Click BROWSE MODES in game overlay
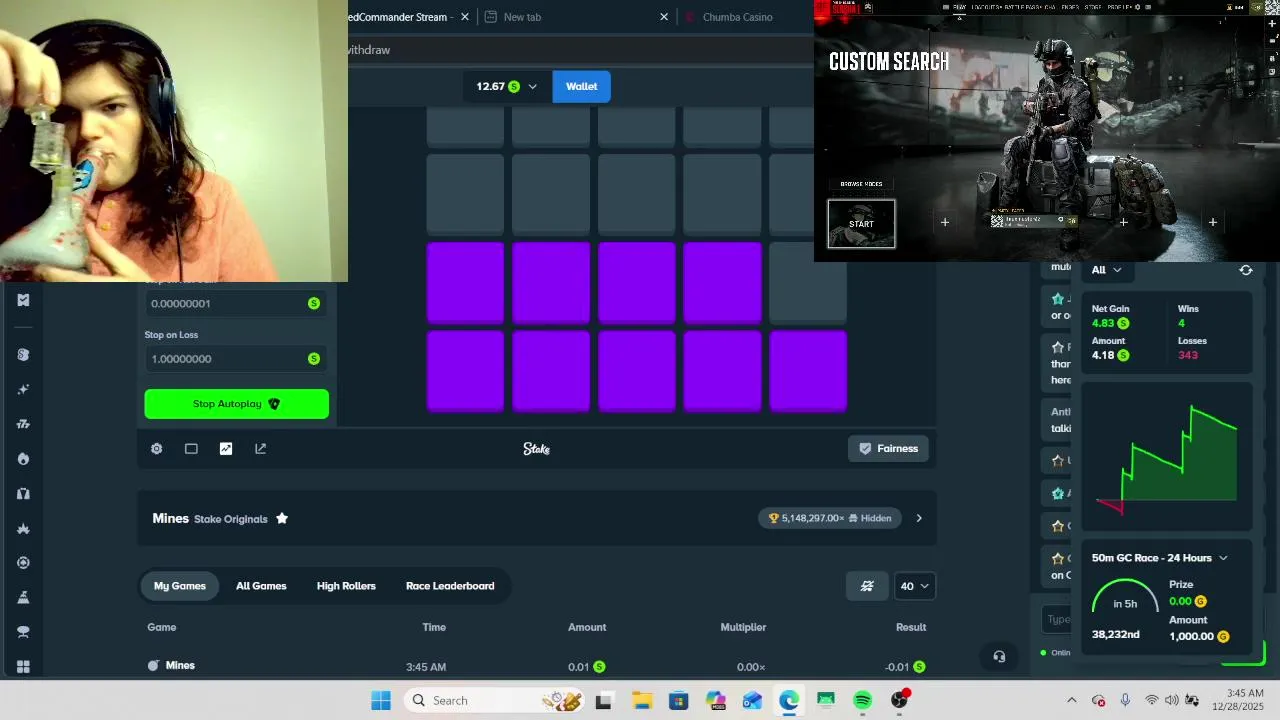This screenshot has width=1280, height=720. click(x=861, y=184)
